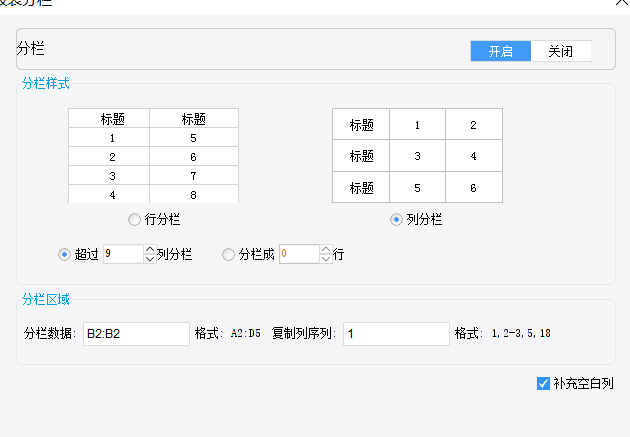Focus the 复制列序列 input field
This screenshot has height=437, width=630.
pyautogui.click(x=395, y=334)
